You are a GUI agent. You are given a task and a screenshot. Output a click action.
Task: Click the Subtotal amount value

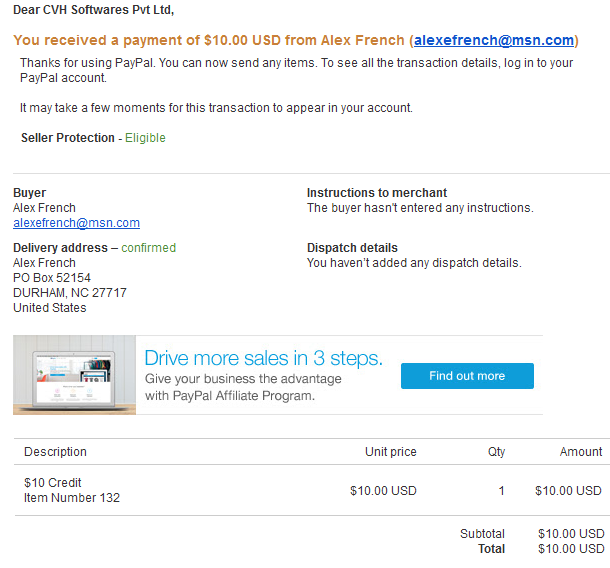570,534
